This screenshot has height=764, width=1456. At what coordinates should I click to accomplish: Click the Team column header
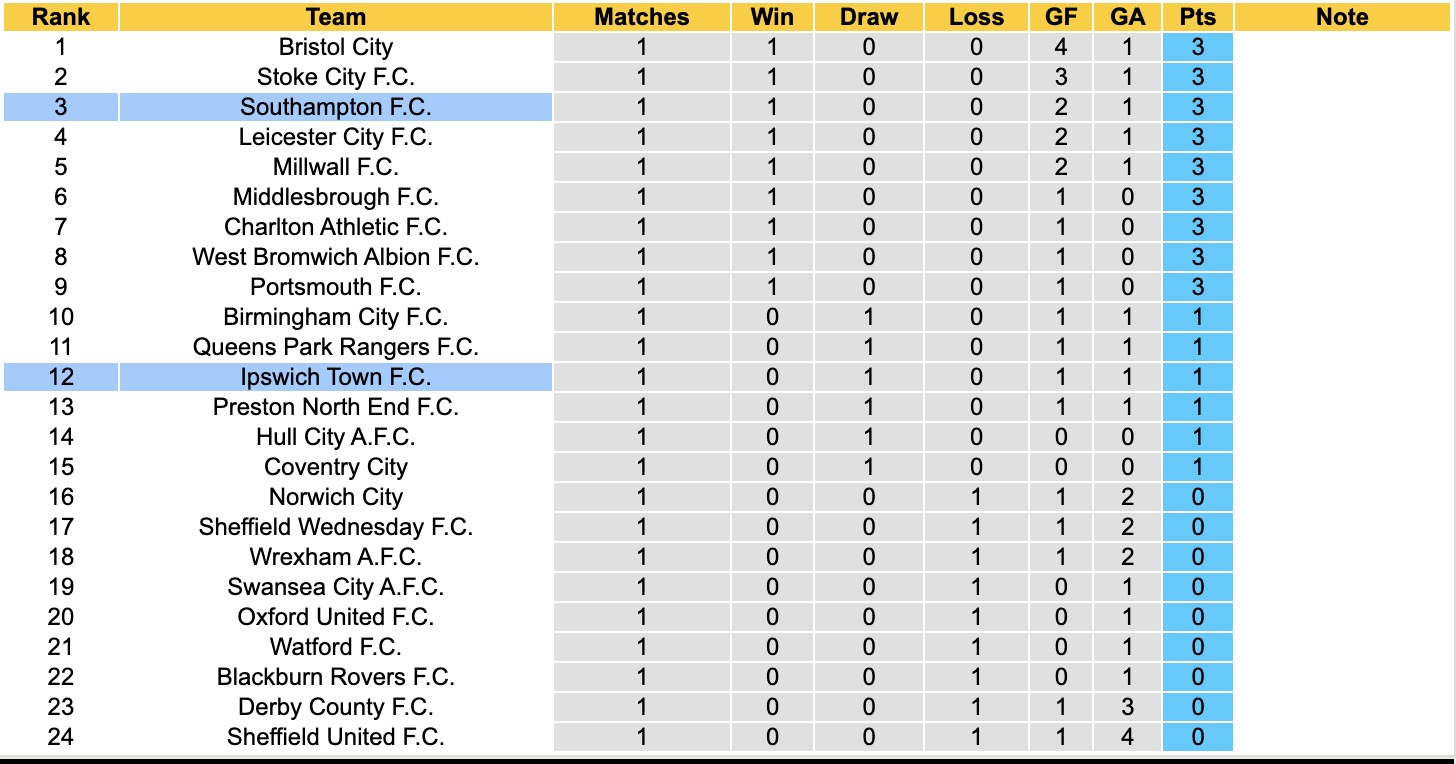[x=336, y=17]
